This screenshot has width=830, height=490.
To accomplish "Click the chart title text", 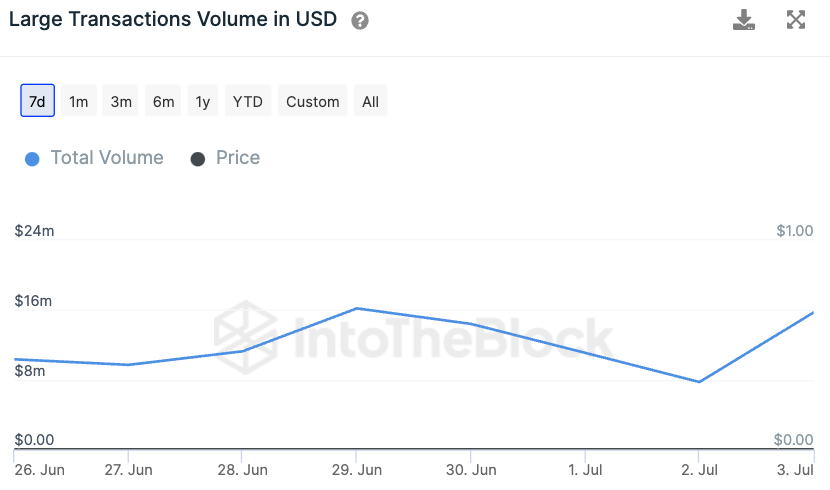I will click(172, 20).
